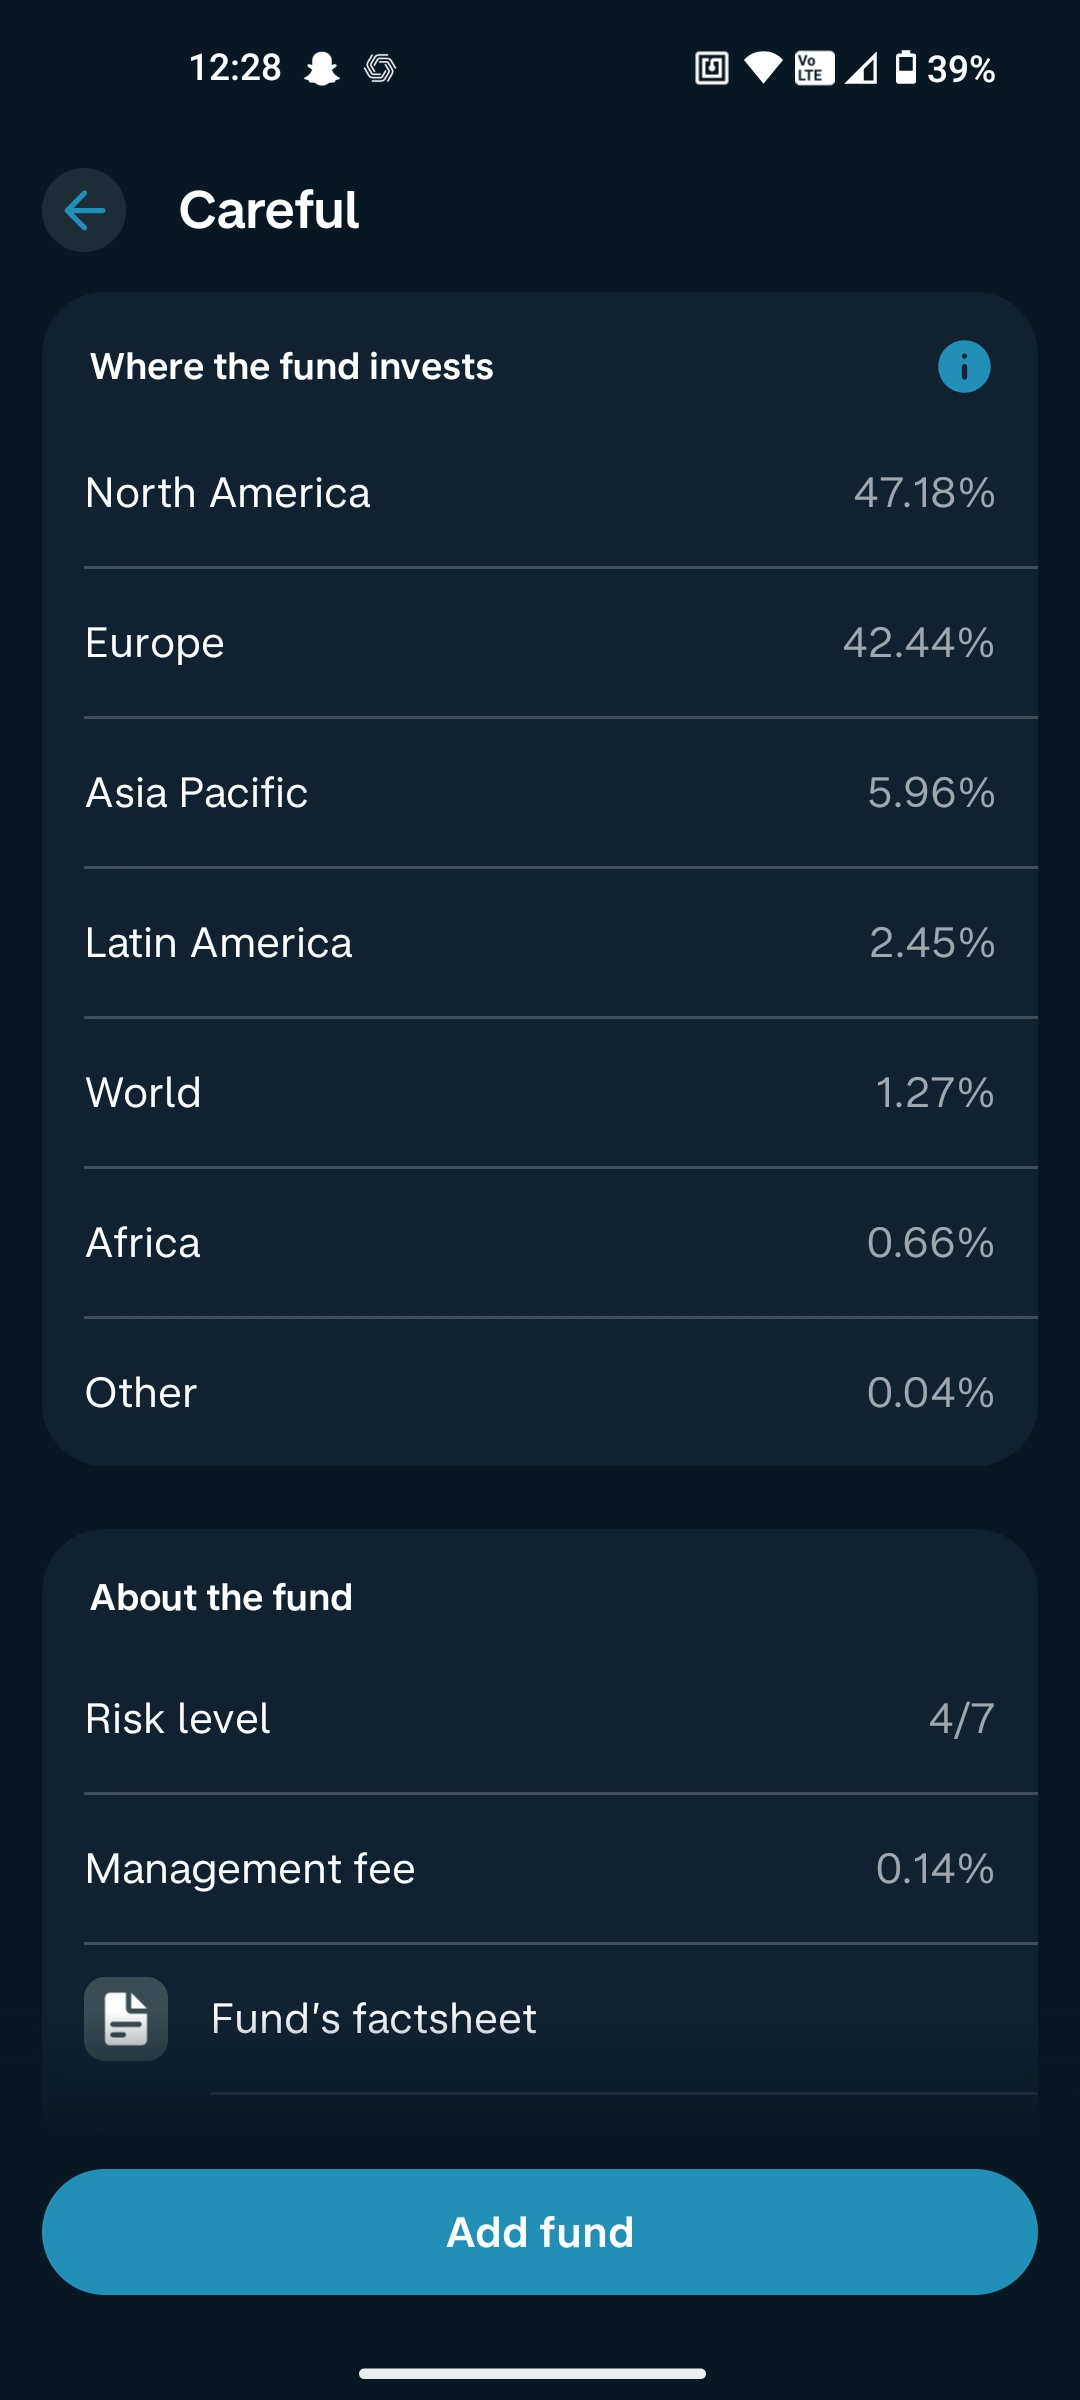Select the Management fee row
Screen dimensions: 1080x2400
pyautogui.click(x=540, y=1868)
